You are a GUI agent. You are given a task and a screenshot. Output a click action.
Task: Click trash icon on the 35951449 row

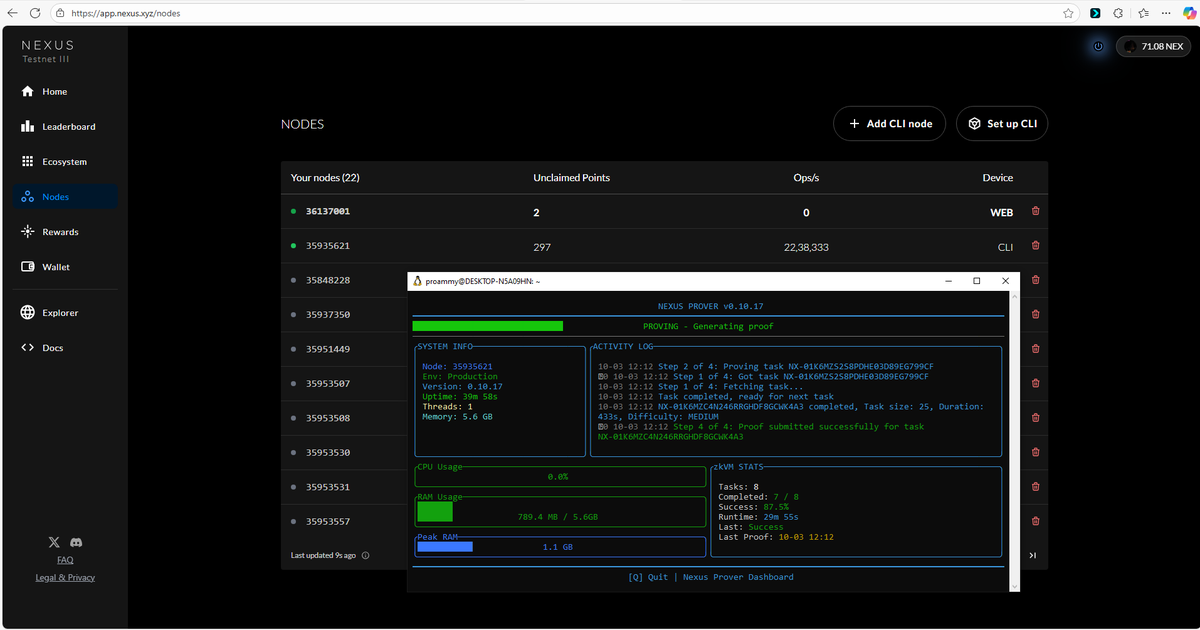1035,349
